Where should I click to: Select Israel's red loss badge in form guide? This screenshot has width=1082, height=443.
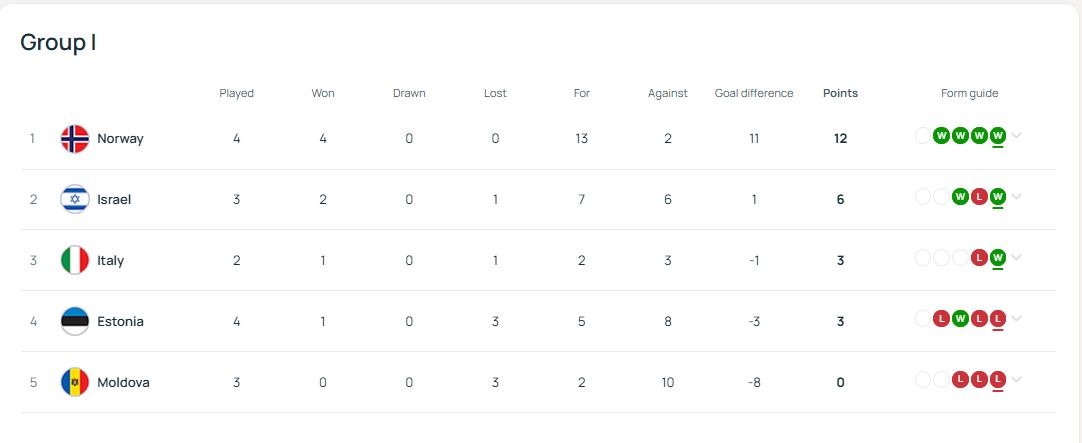(x=978, y=197)
